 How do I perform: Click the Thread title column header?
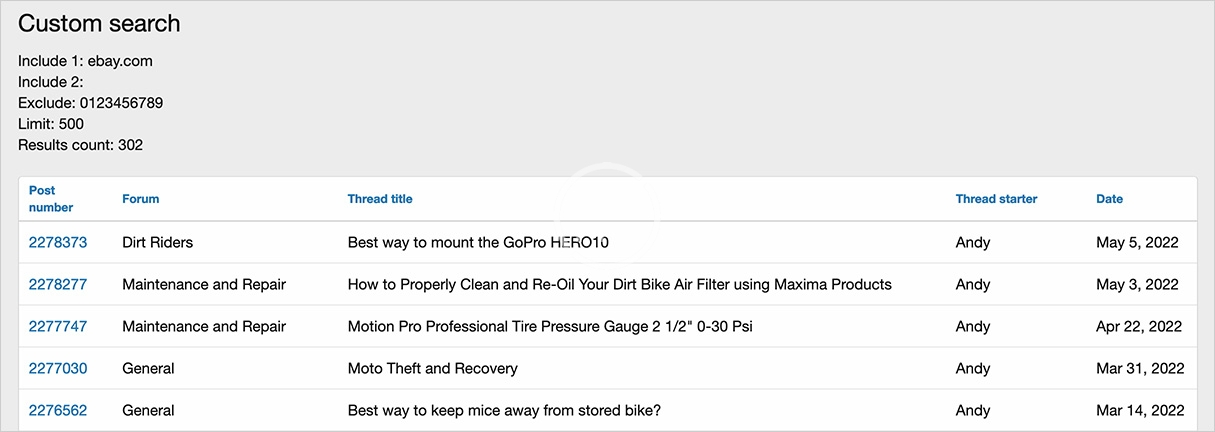coord(380,199)
